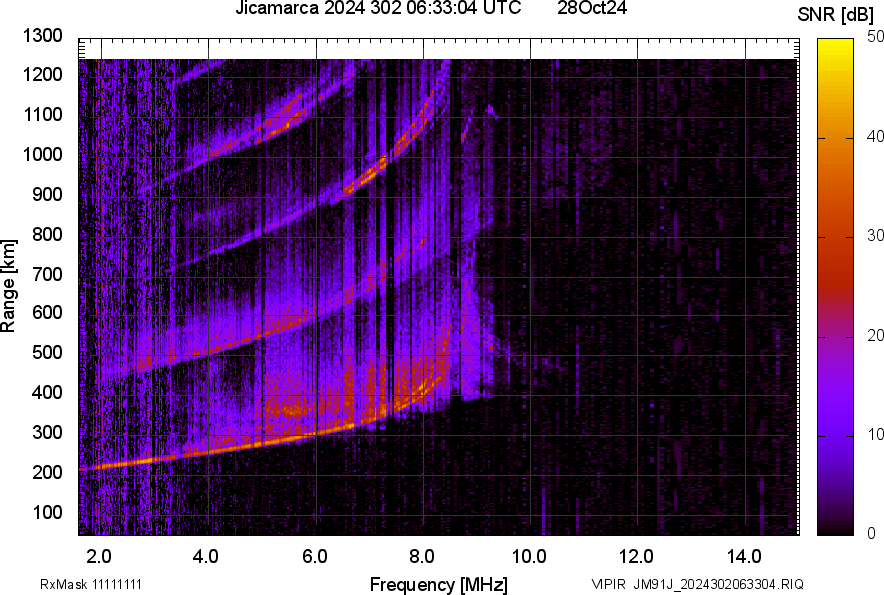Viewport: 884px width, 595px height.
Task: Click the SNR color scale bar
Action: 836,287
